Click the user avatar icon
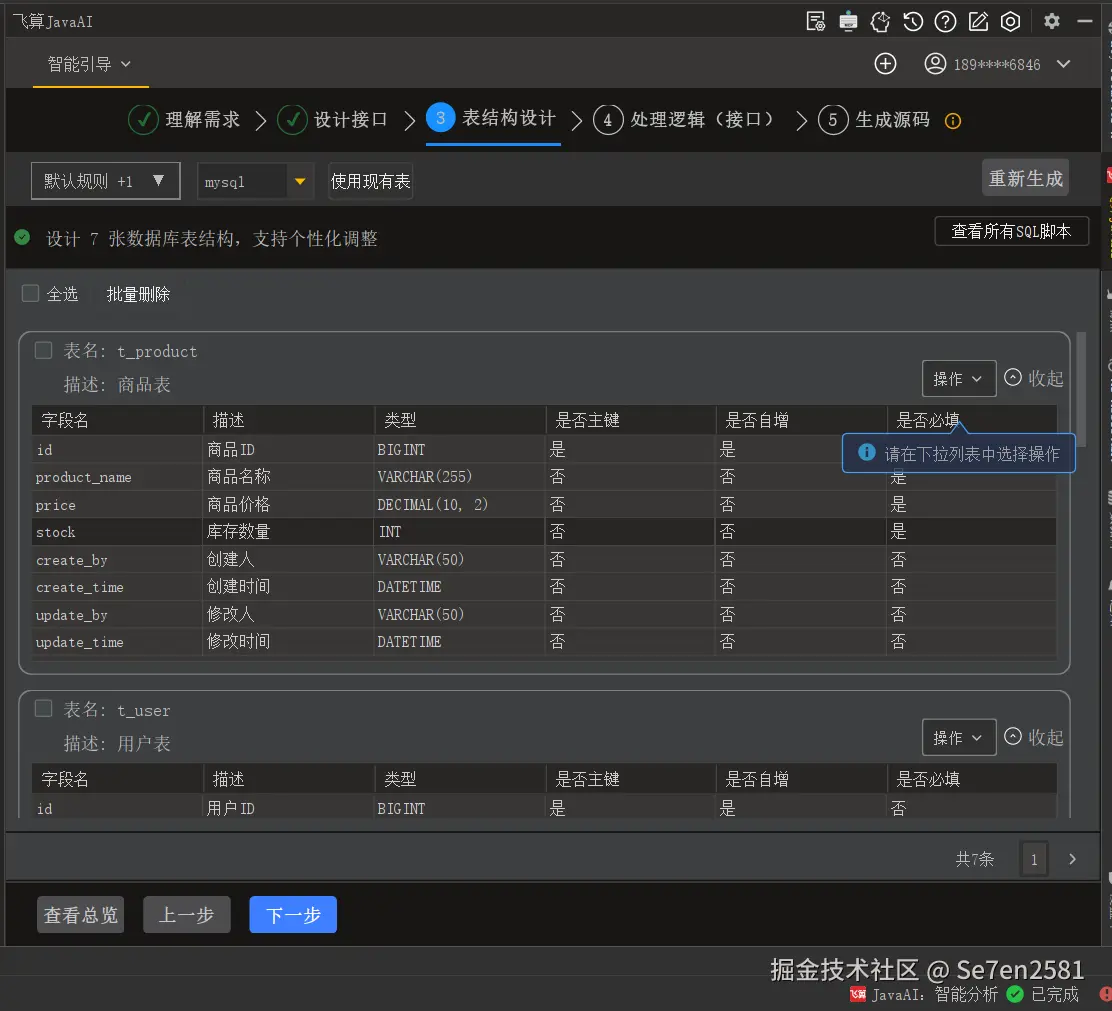Image resolution: width=1112 pixels, height=1011 pixels. click(x=935, y=64)
